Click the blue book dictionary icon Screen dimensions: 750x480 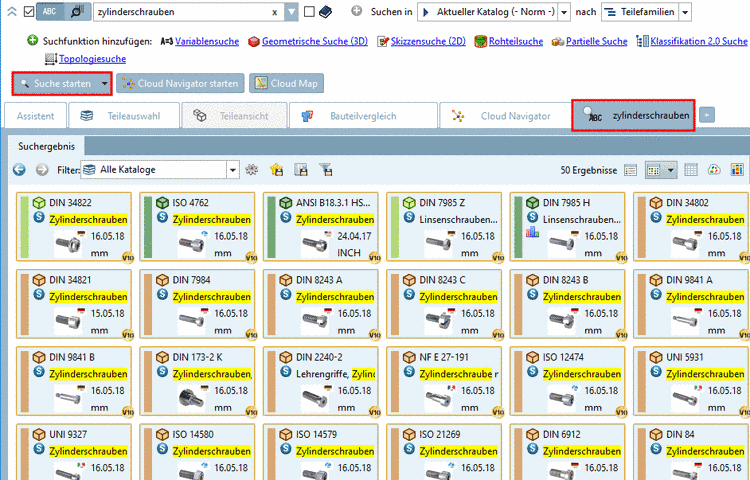pyautogui.click(x=326, y=11)
